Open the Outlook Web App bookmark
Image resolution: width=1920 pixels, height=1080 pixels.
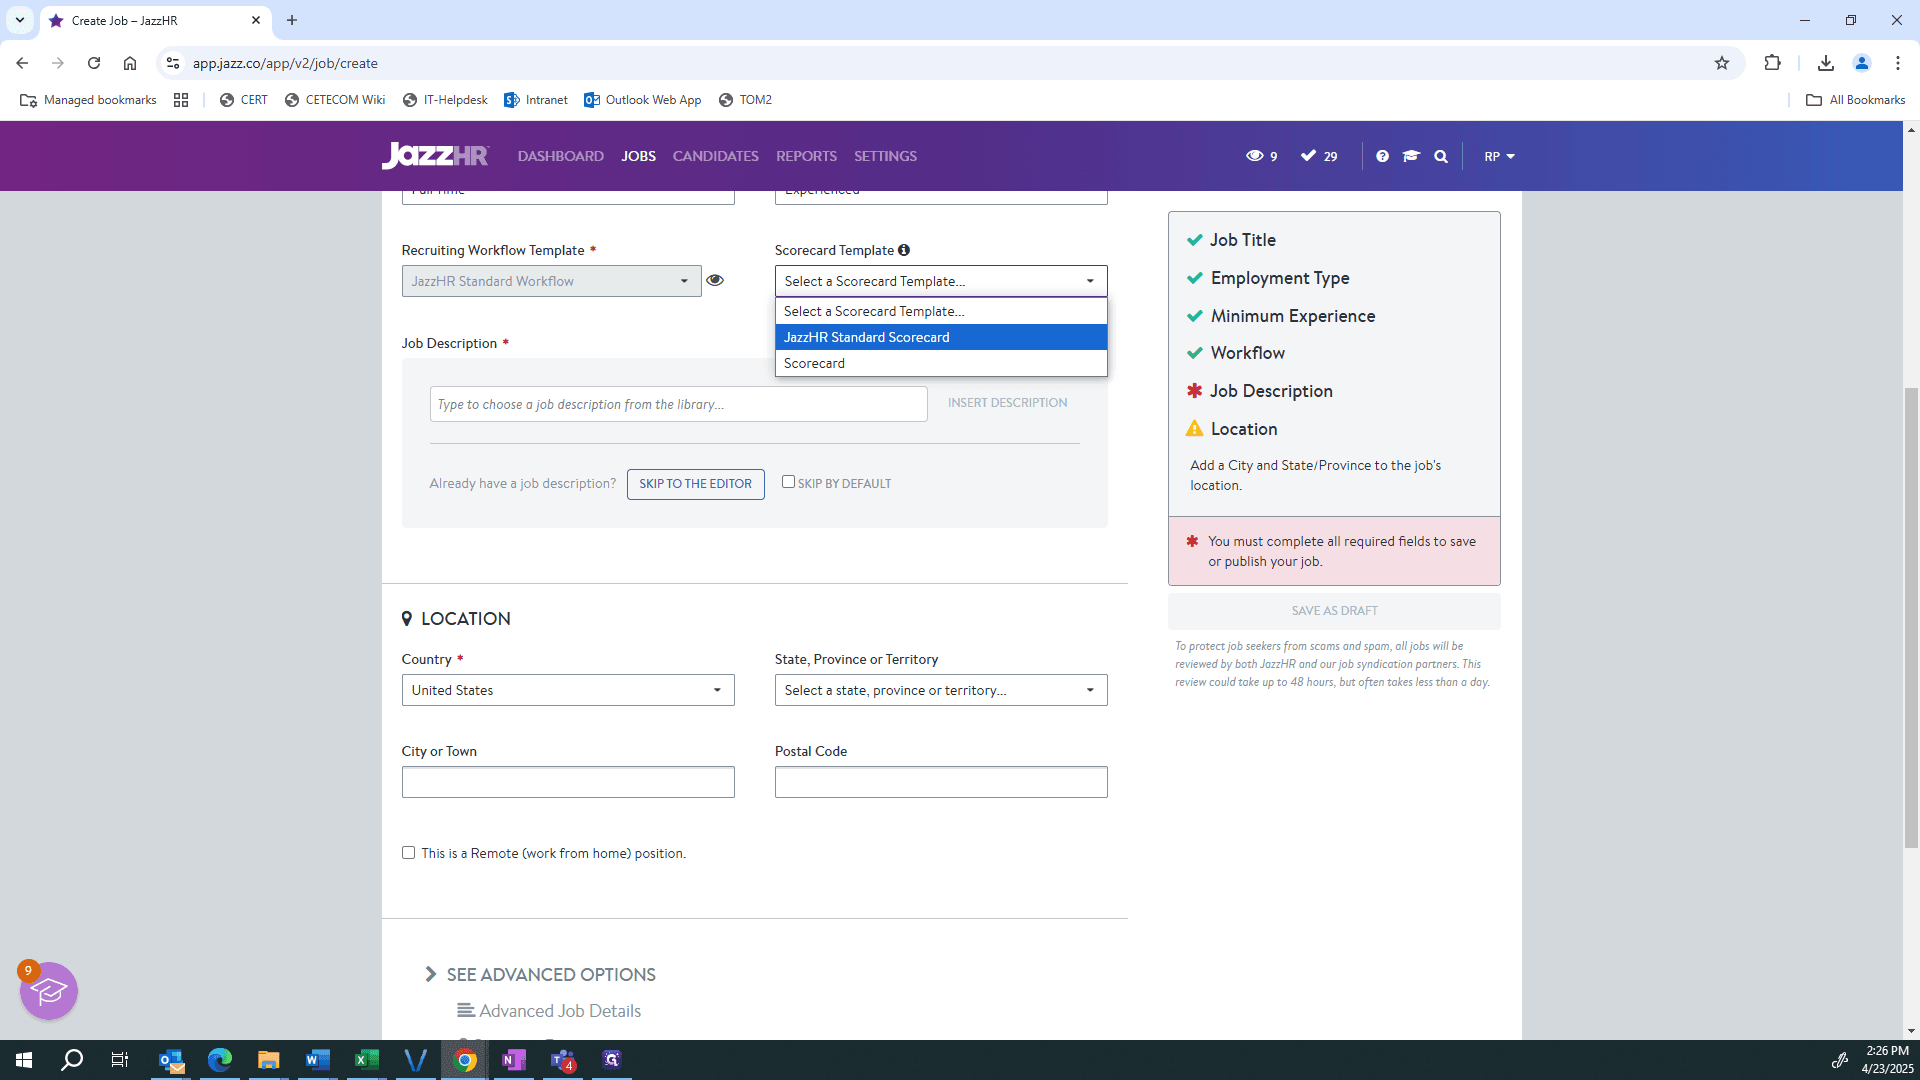click(x=643, y=100)
